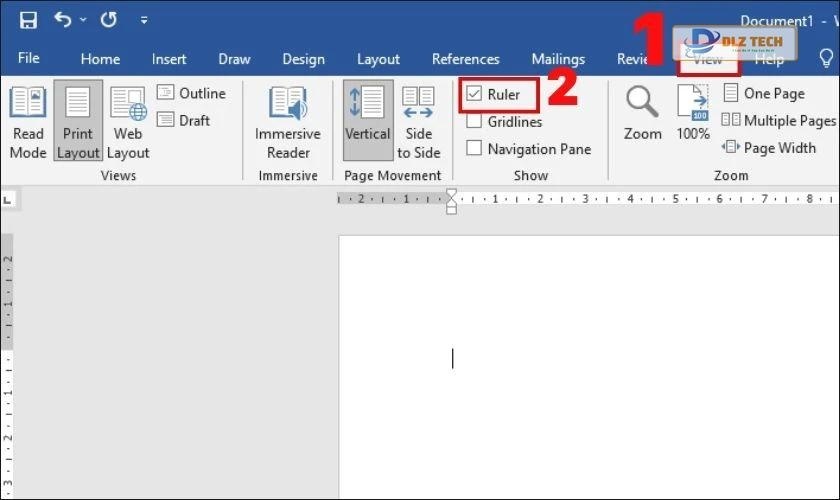Switch to the Home tab
Image resolution: width=840 pixels, height=500 pixels.
coord(100,59)
